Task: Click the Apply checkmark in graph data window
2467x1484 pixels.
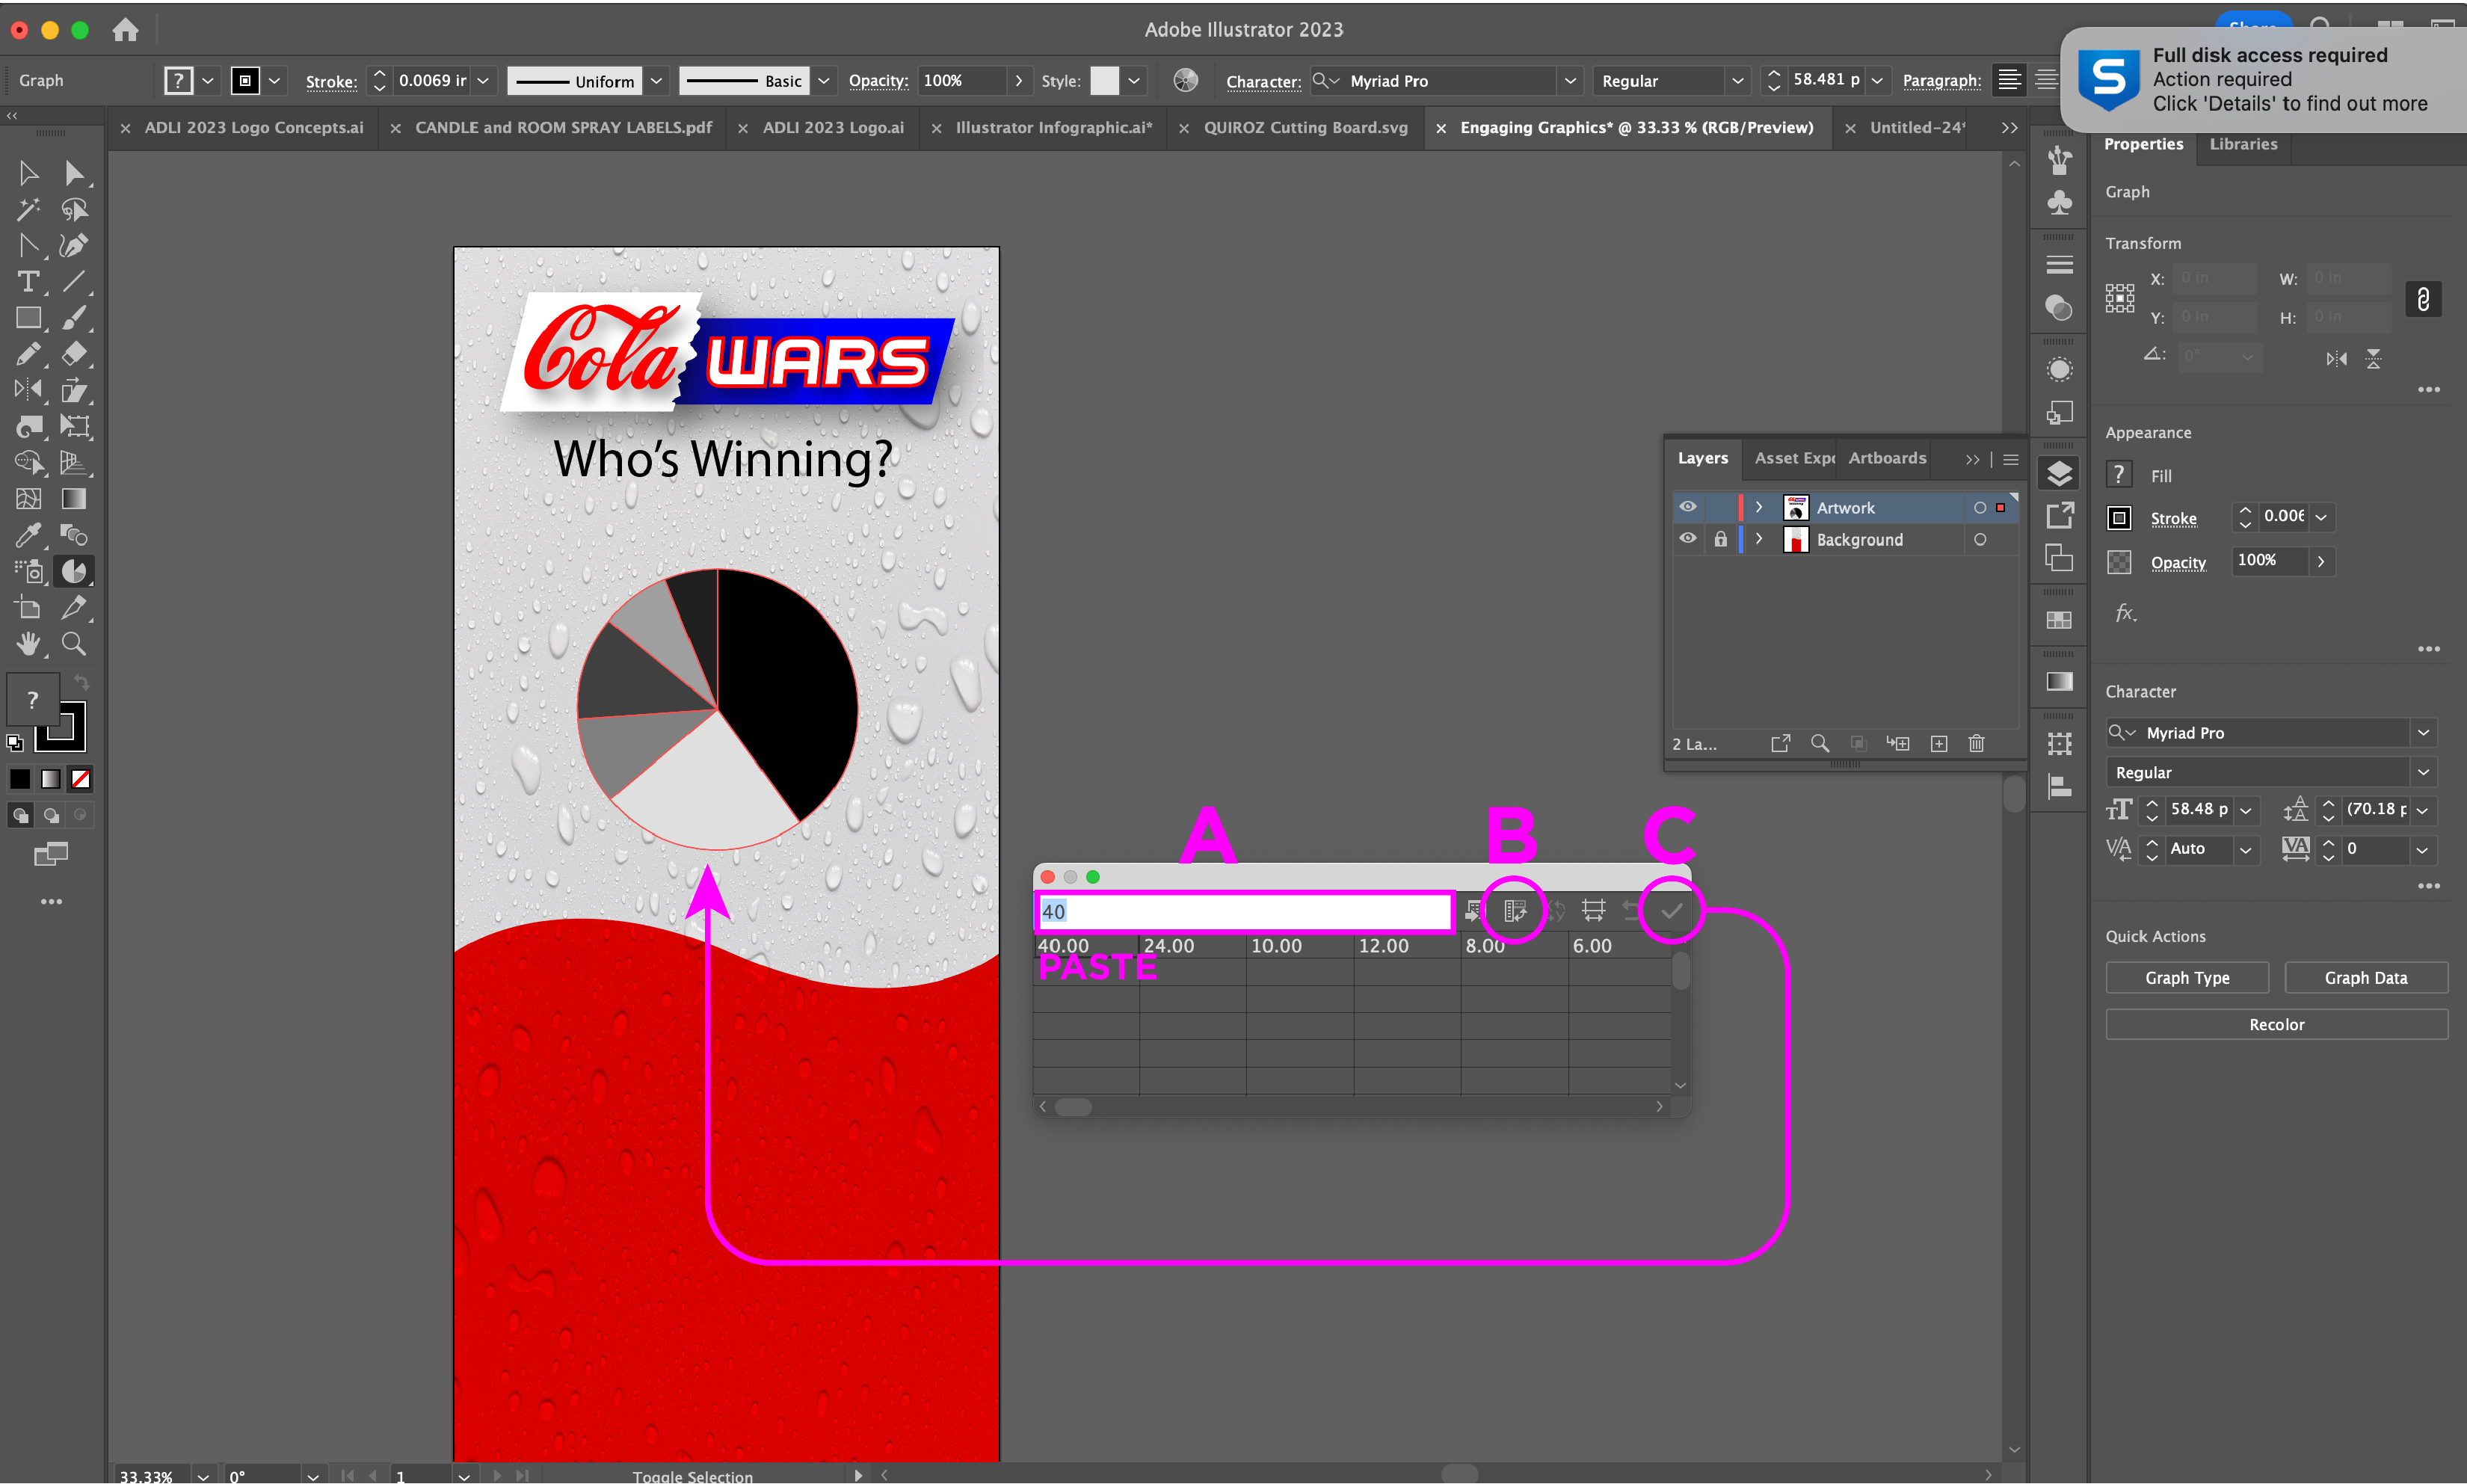Action: (1671, 911)
